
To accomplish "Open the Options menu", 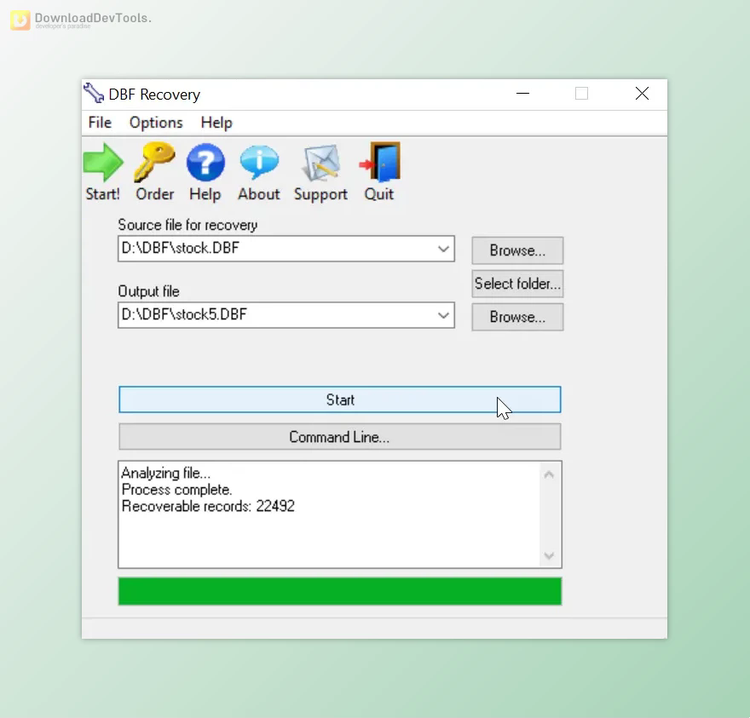I will [156, 122].
